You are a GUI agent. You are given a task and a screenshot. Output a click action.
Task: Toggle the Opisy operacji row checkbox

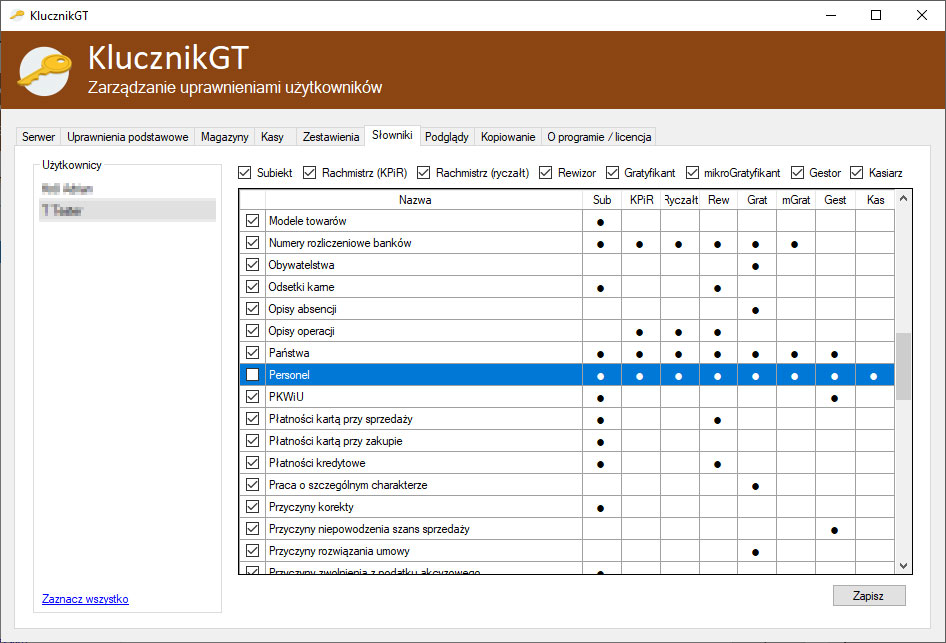click(x=253, y=331)
